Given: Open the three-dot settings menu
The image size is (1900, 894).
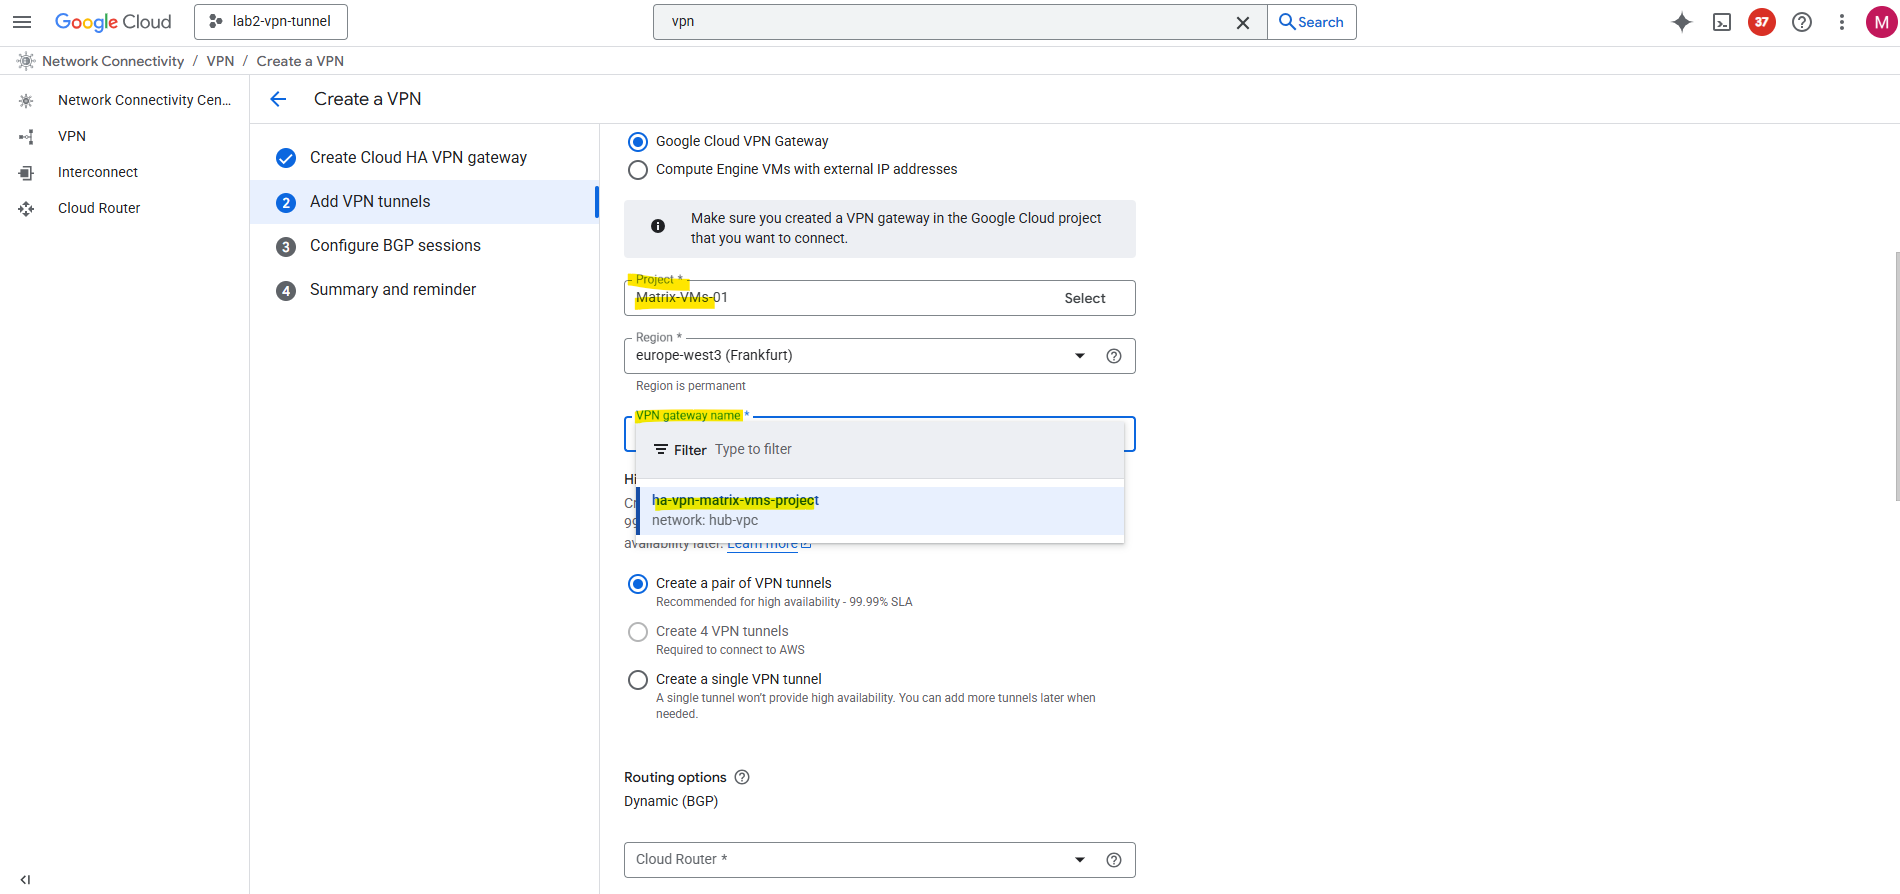Looking at the screenshot, I should pyautogui.click(x=1842, y=22).
